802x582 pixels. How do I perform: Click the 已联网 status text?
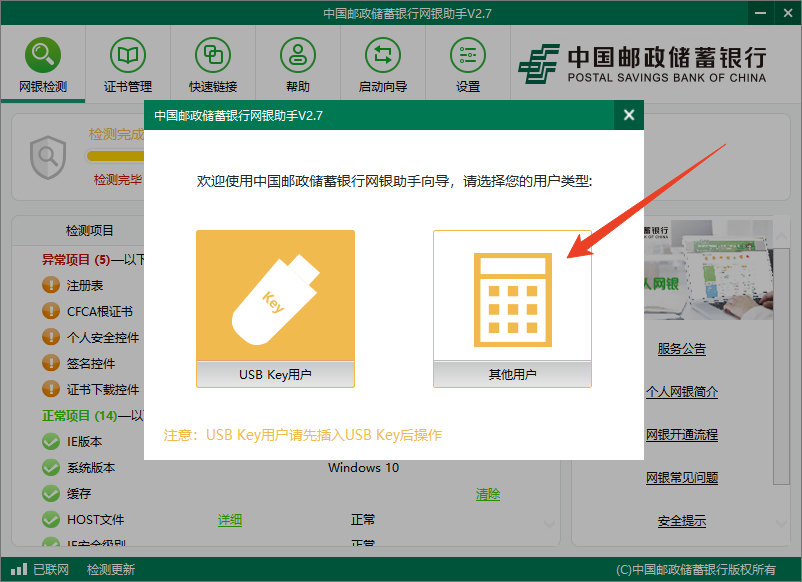click(x=51, y=569)
